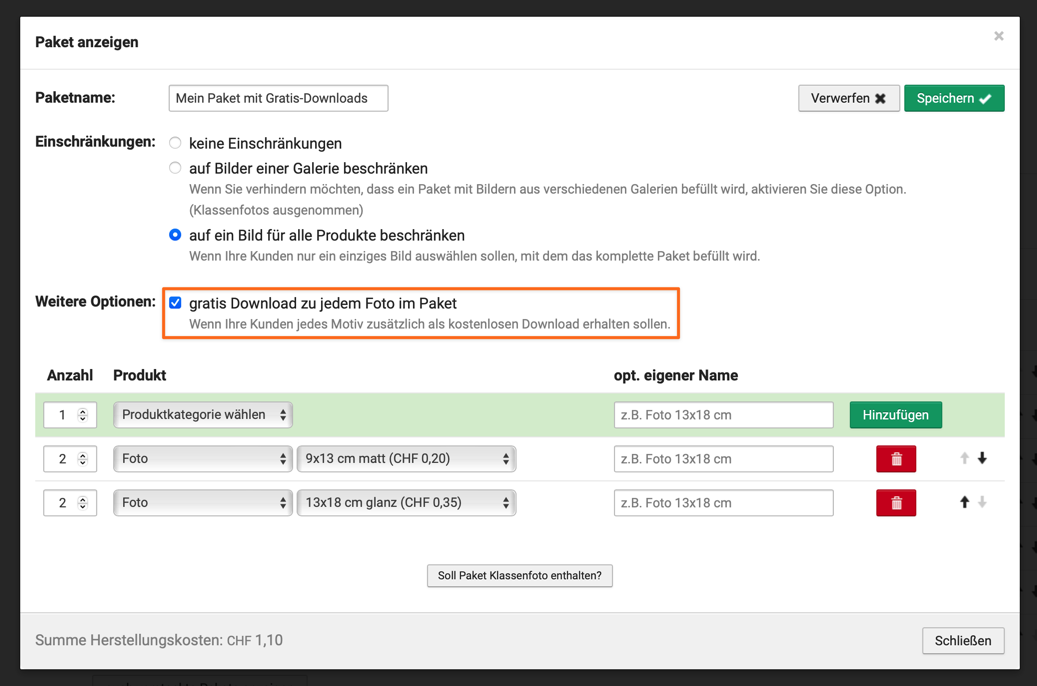The image size is (1037, 686).
Task: Uncheck gratis Download zu jedem Foto
Action: coord(175,303)
